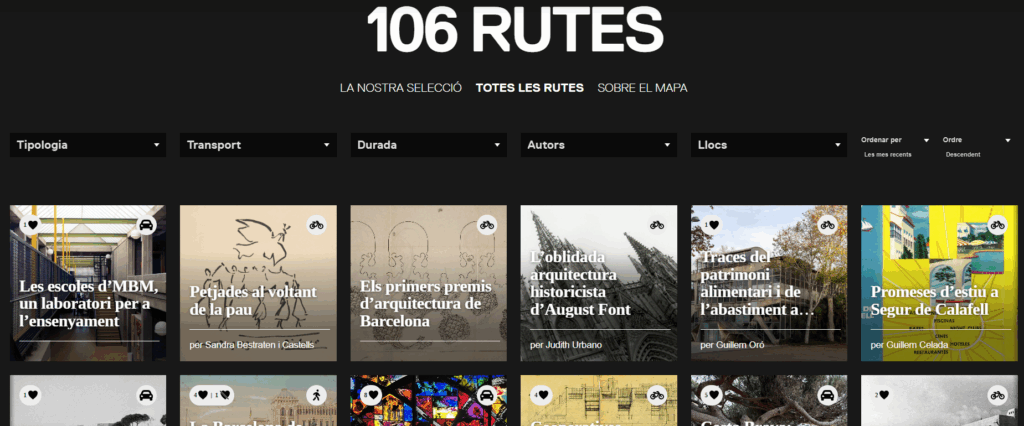1024x426 pixels.
Task: Switch to La Nostra Selecció tab
Action: click(400, 88)
